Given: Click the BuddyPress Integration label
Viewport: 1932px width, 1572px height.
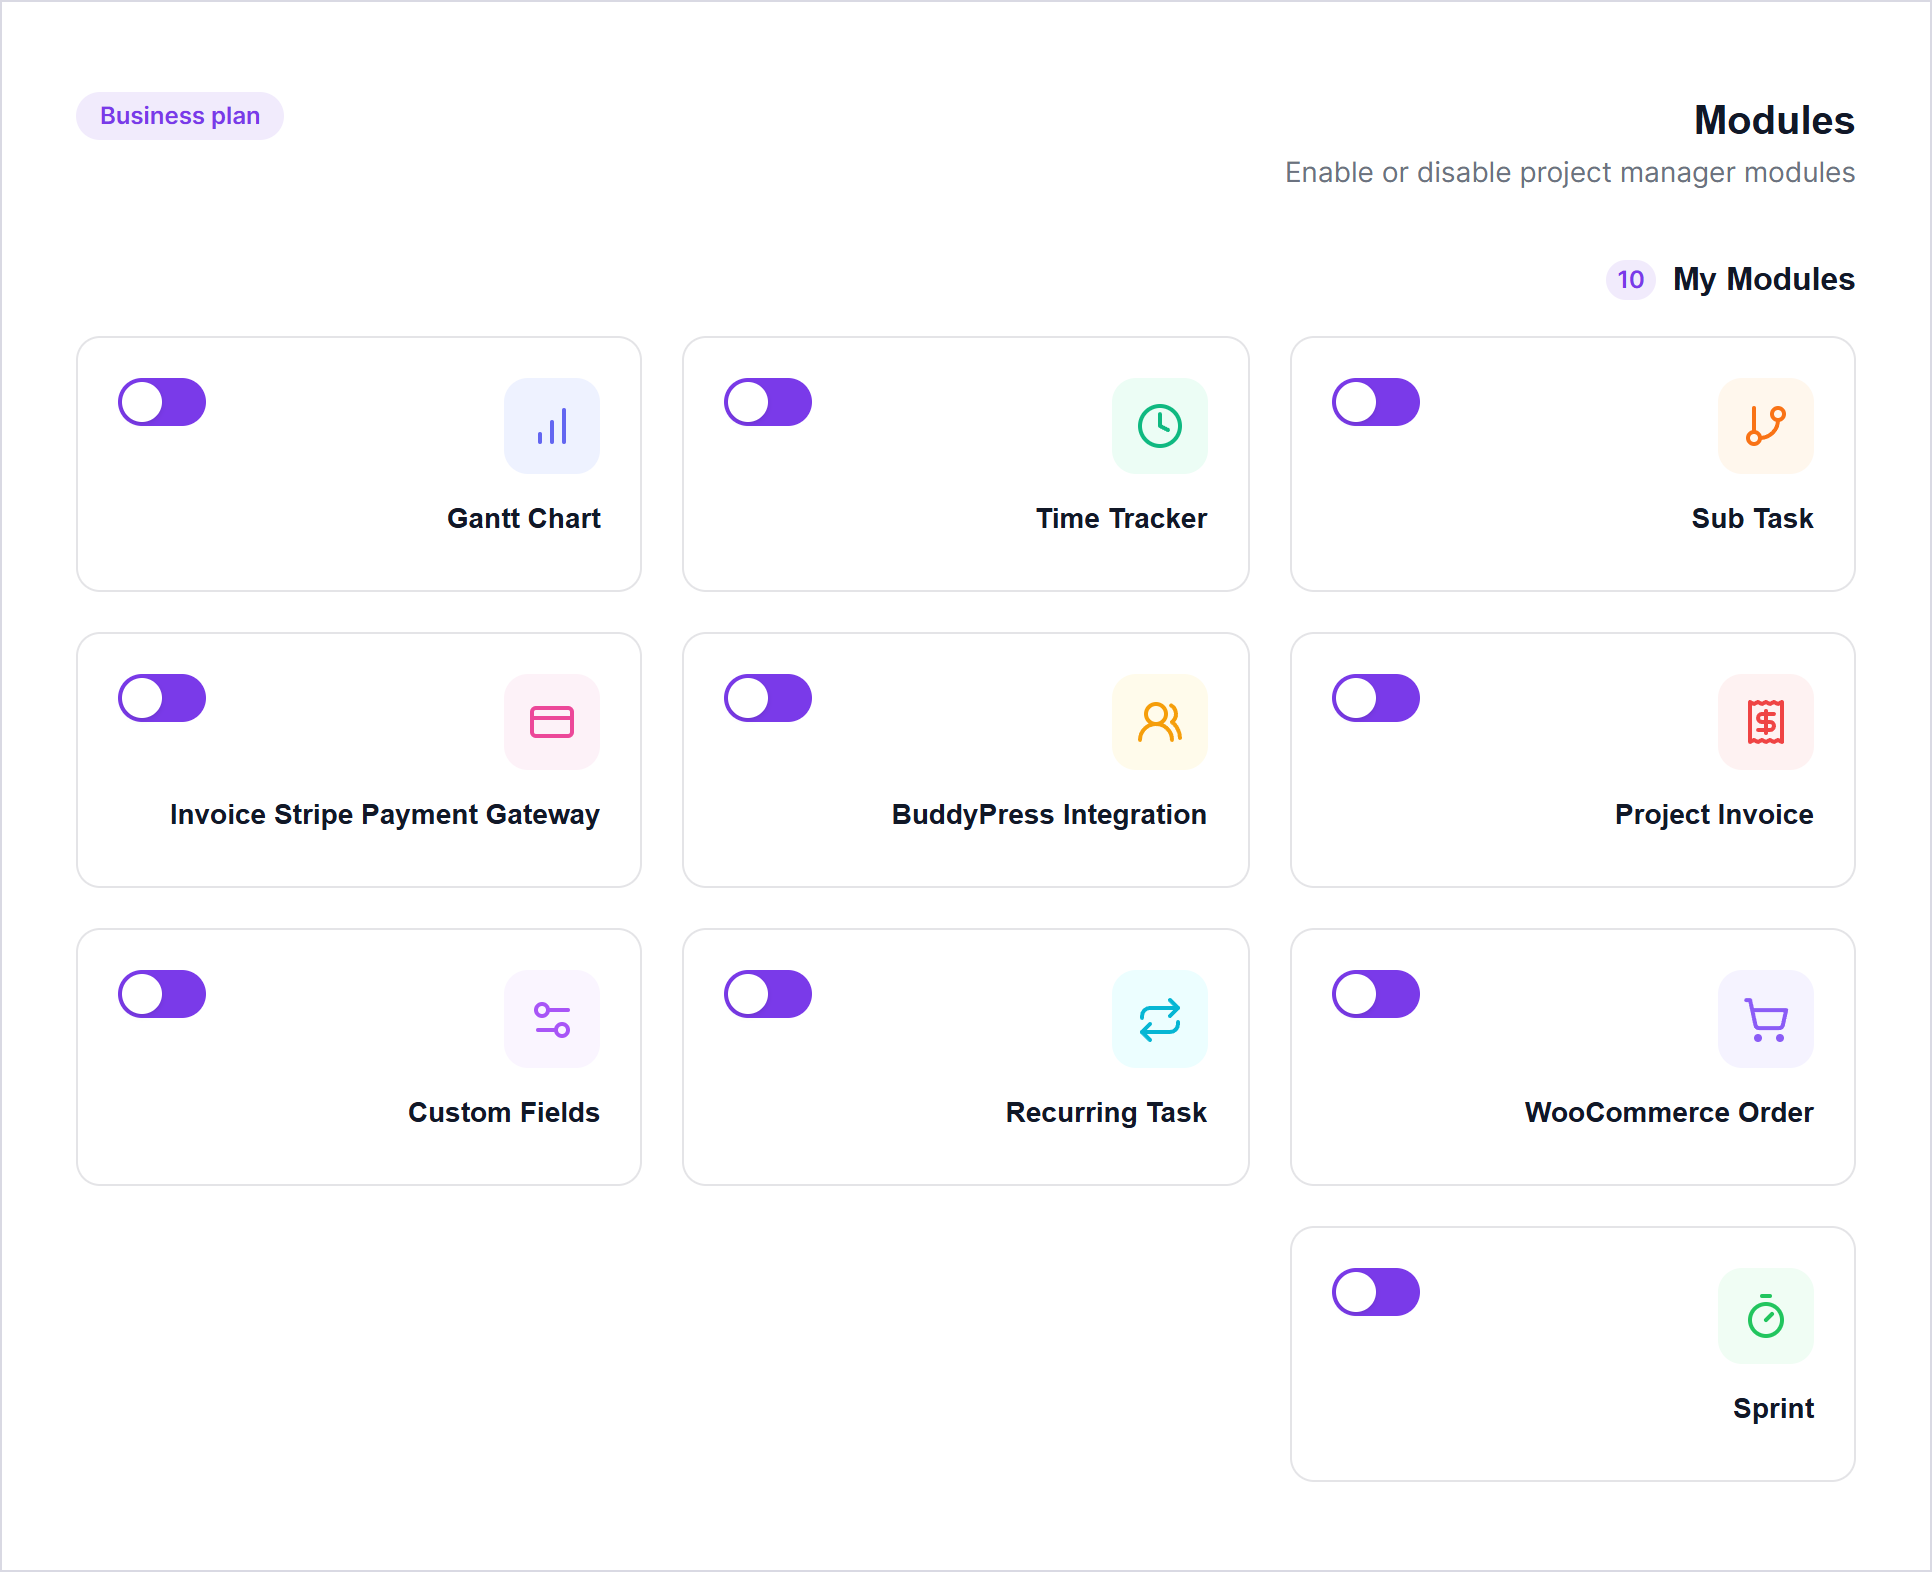Looking at the screenshot, I should point(1050,815).
